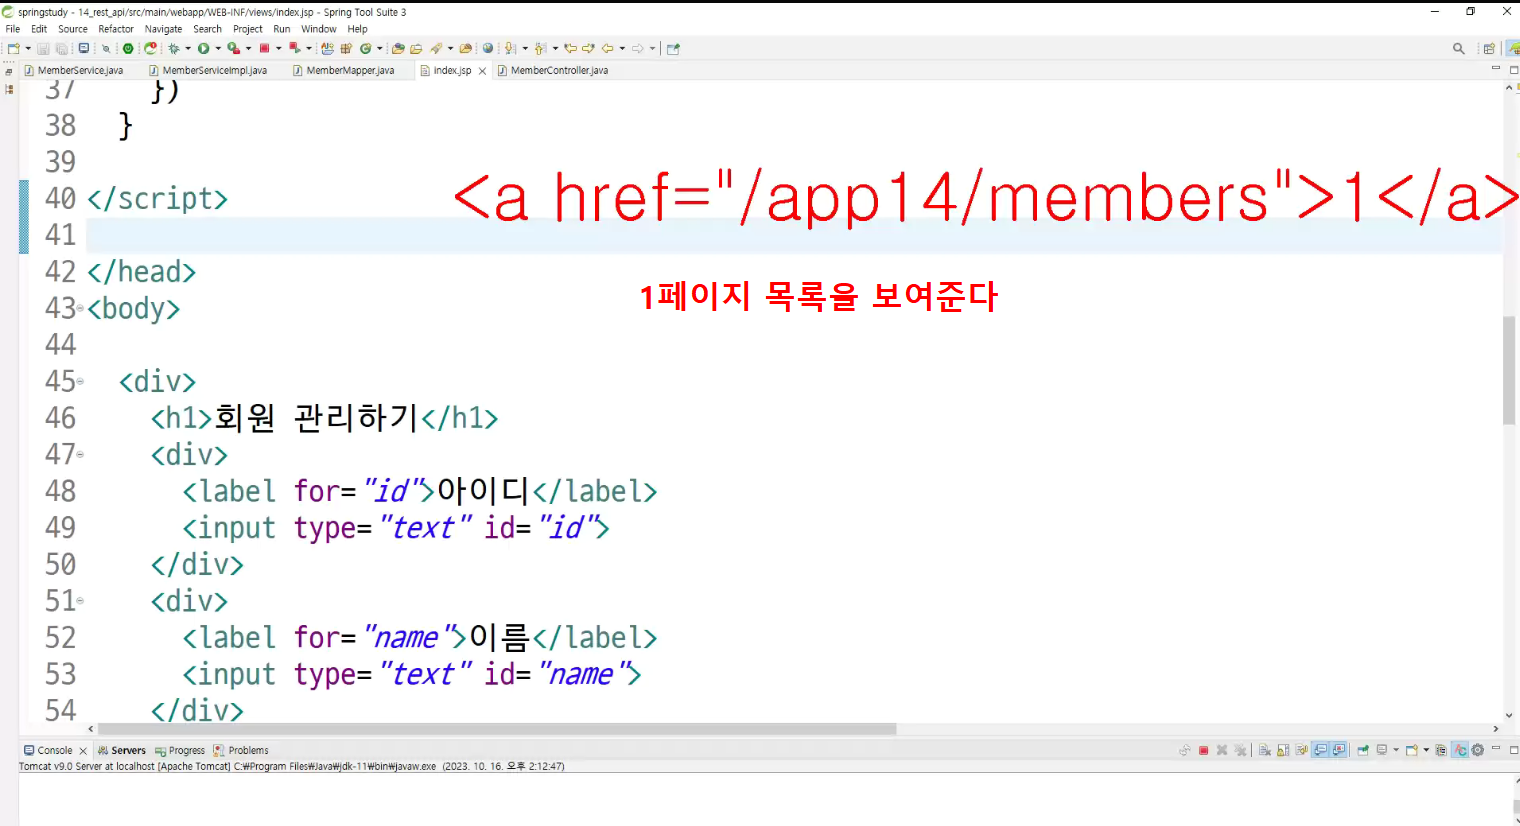This screenshot has height=826, width=1520.
Task: Open the Display Selected Console dropdown arrow
Action: pyautogui.click(x=1396, y=750)
